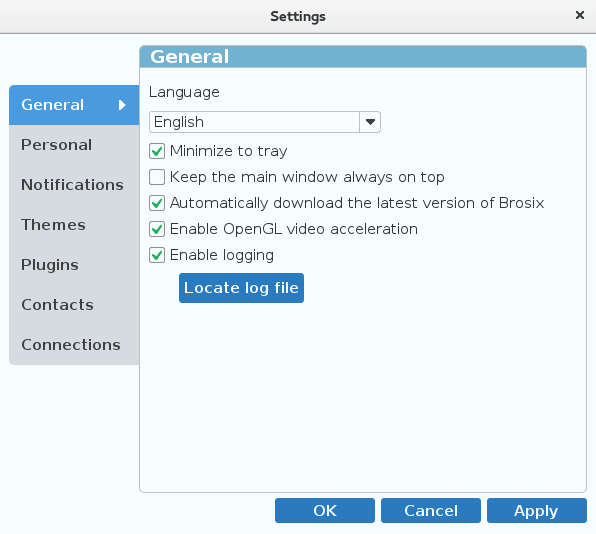The image size is (596, 534).
Task: Confirm settings with the OK button
Action: [x=325, y=510]
